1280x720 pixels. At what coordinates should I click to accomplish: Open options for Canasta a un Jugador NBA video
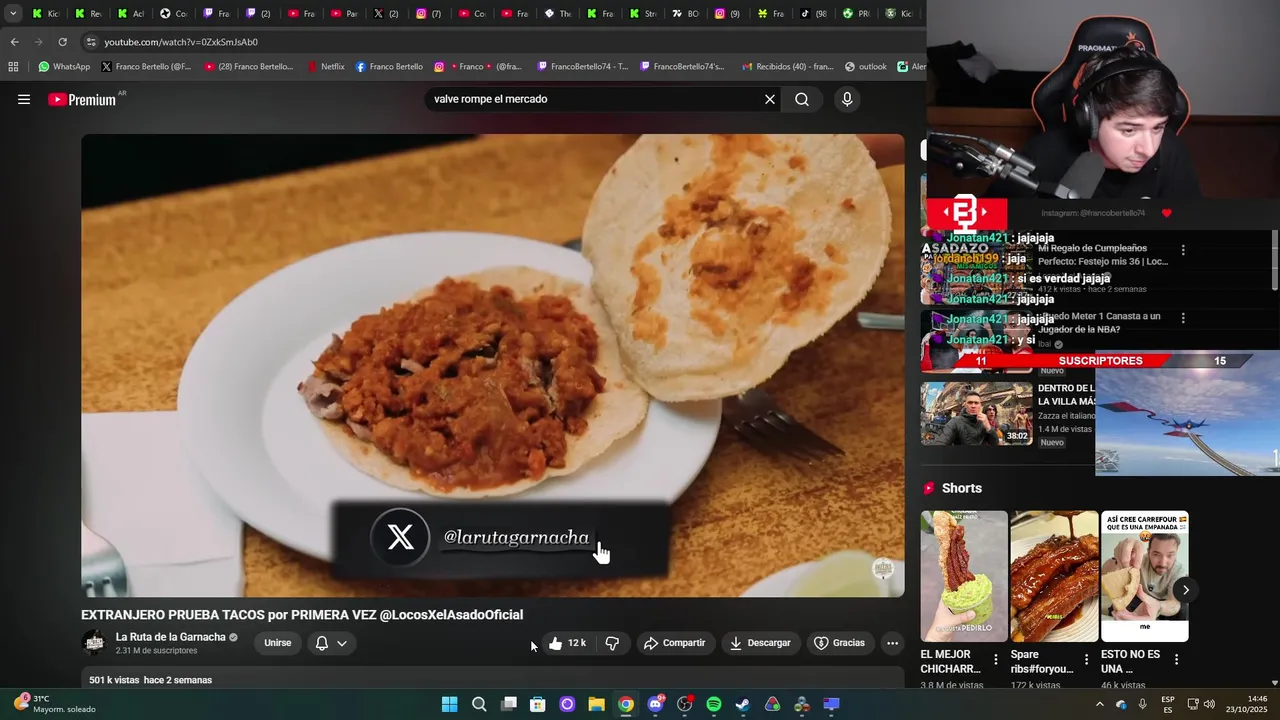click(x=1183, y=318)
